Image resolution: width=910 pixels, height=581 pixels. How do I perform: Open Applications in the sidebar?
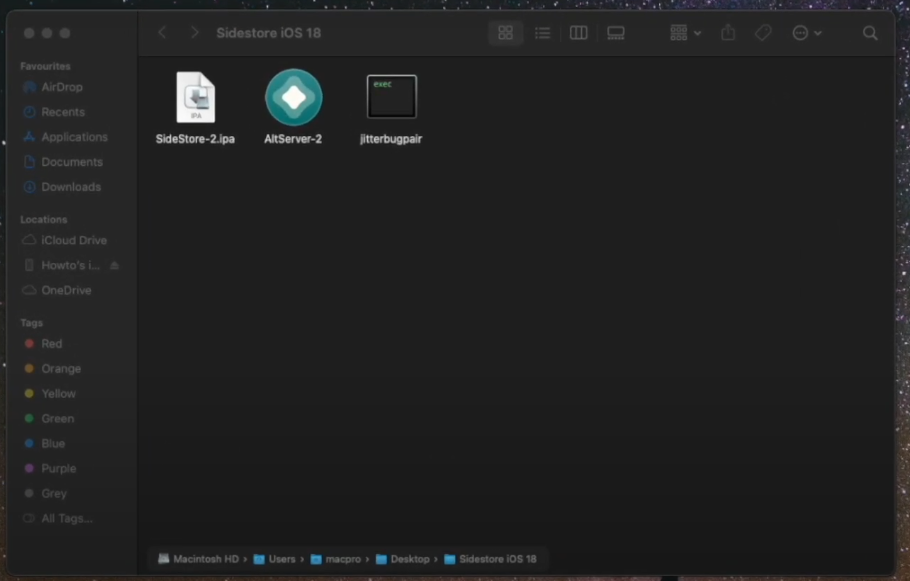point(74,137)
